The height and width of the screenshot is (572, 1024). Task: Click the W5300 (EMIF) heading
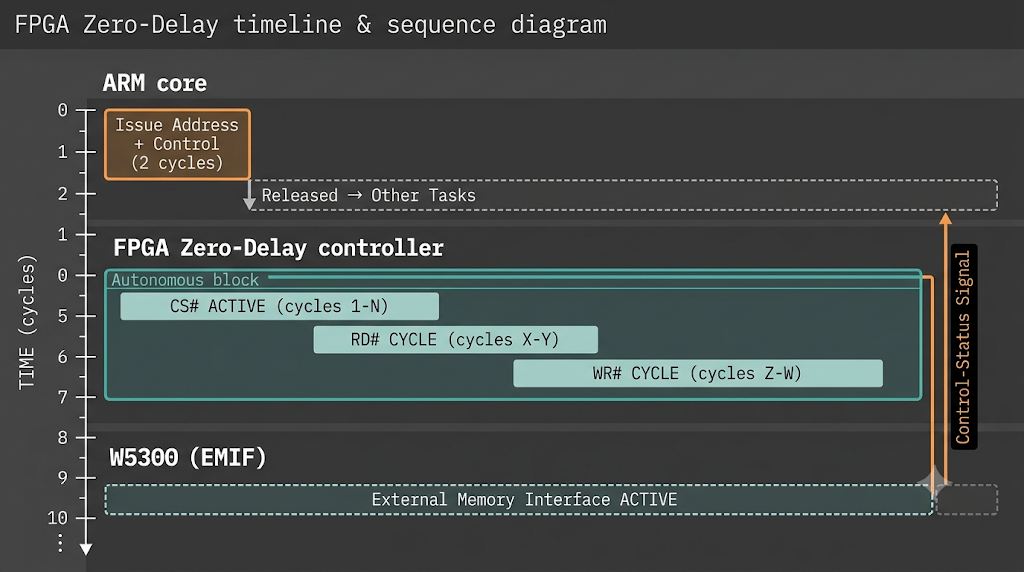point(188,457)
